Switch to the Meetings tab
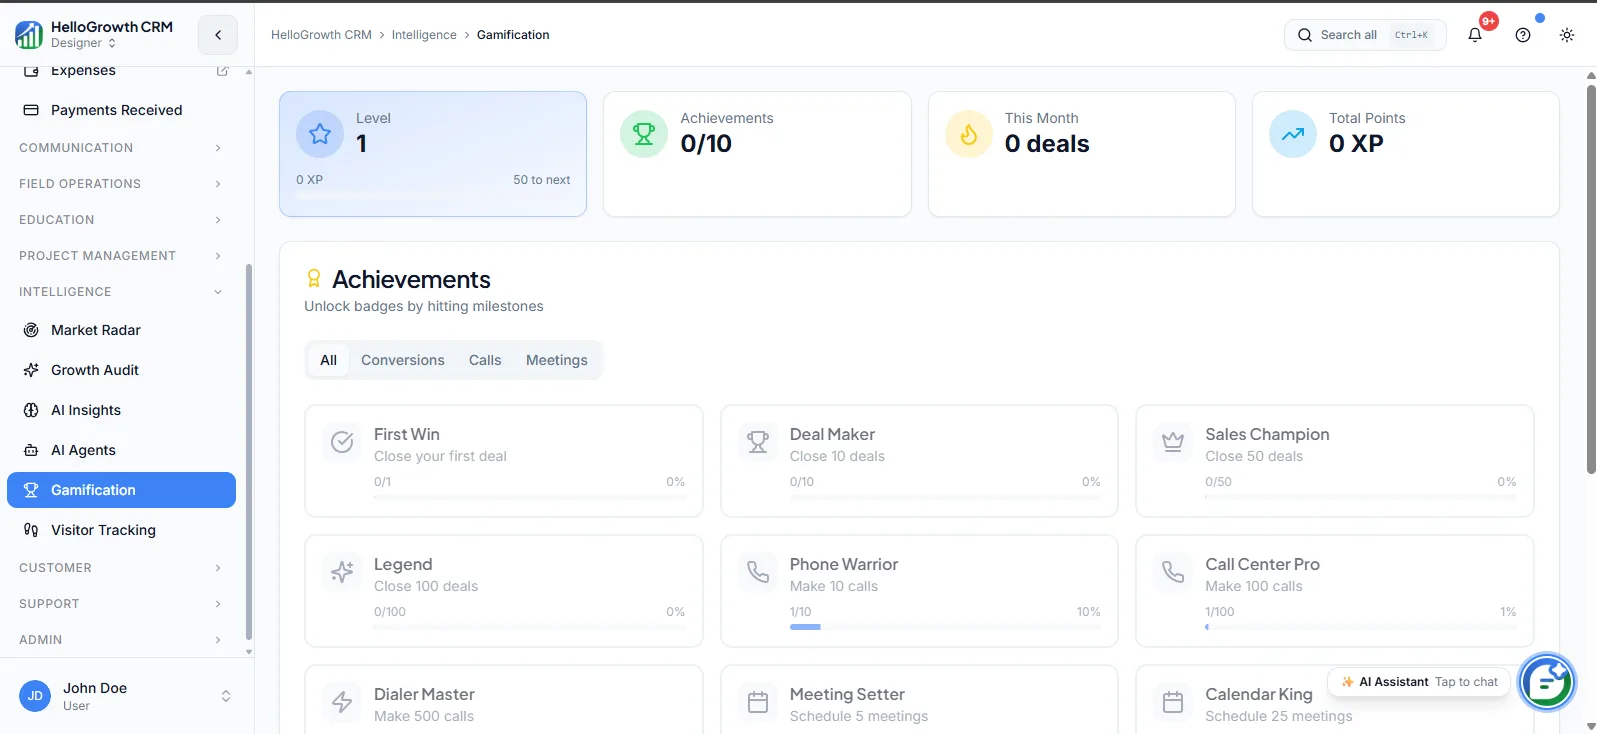1597x734 pixels. coord(557,360)
